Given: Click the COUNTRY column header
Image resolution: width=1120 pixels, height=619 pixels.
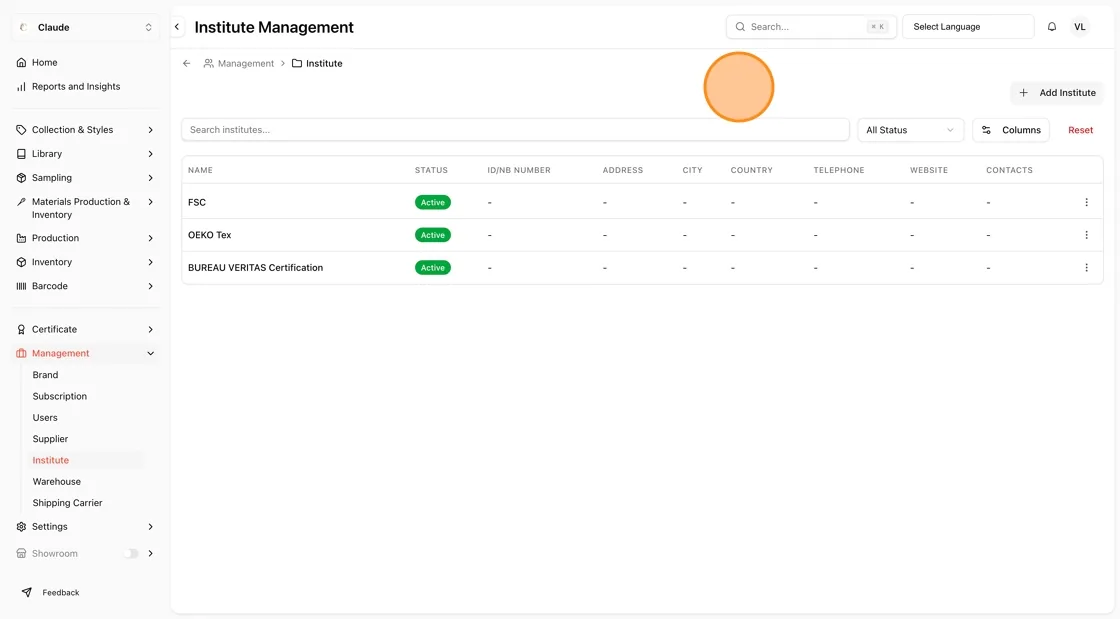Looking at the screenshot, I should pos(751,170).
